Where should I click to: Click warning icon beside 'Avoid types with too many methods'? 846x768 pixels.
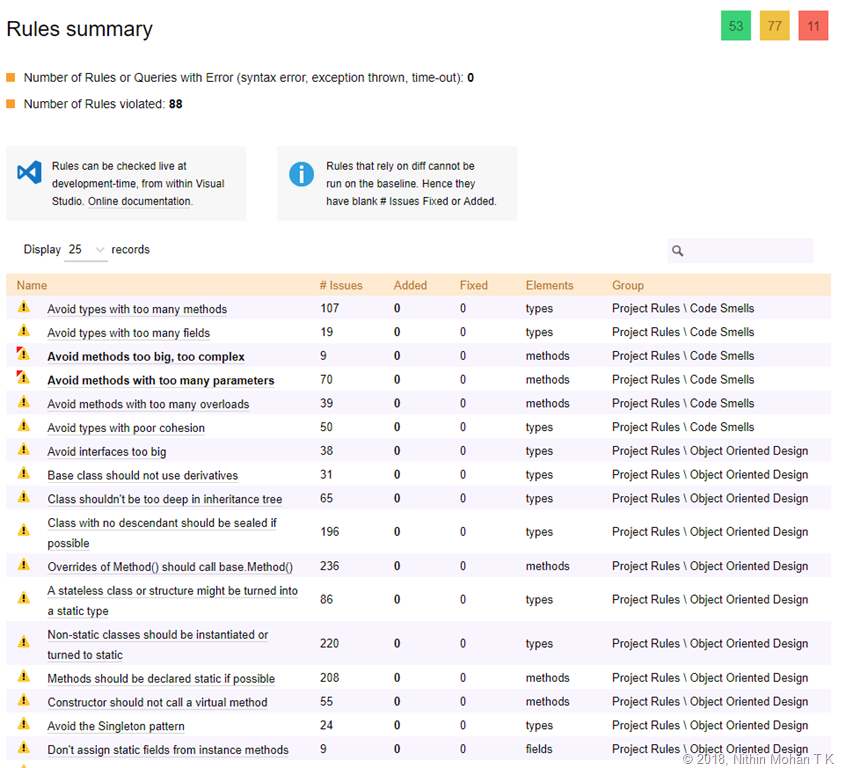24,308
